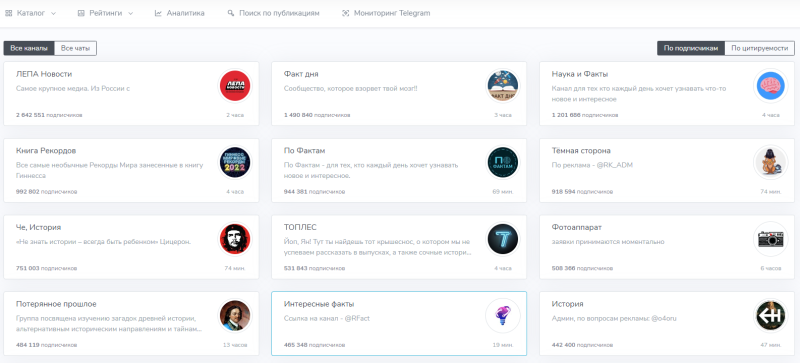
Task: Click the Наука и Факты brain avatar
Action: [770, 86]
